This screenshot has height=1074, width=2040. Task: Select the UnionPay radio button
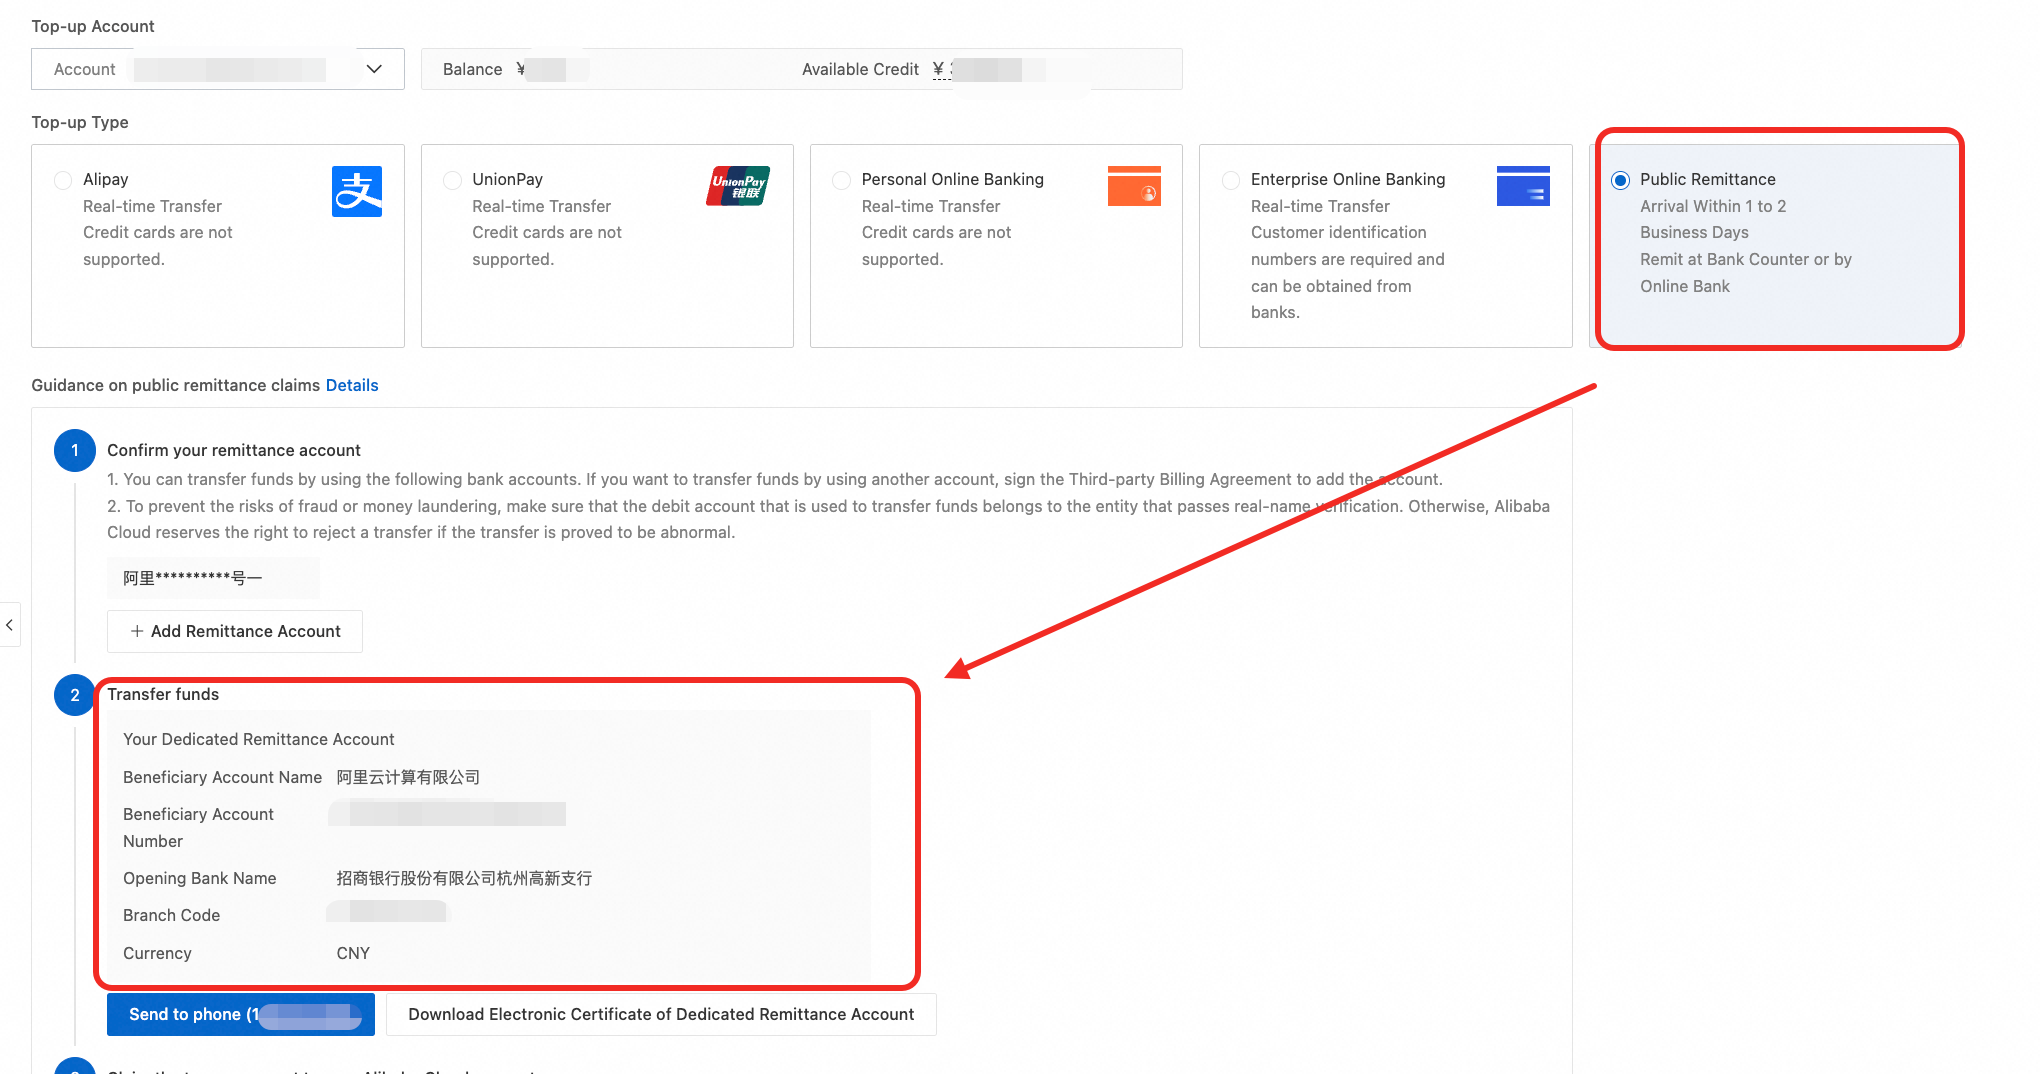(x=452, y=180)
